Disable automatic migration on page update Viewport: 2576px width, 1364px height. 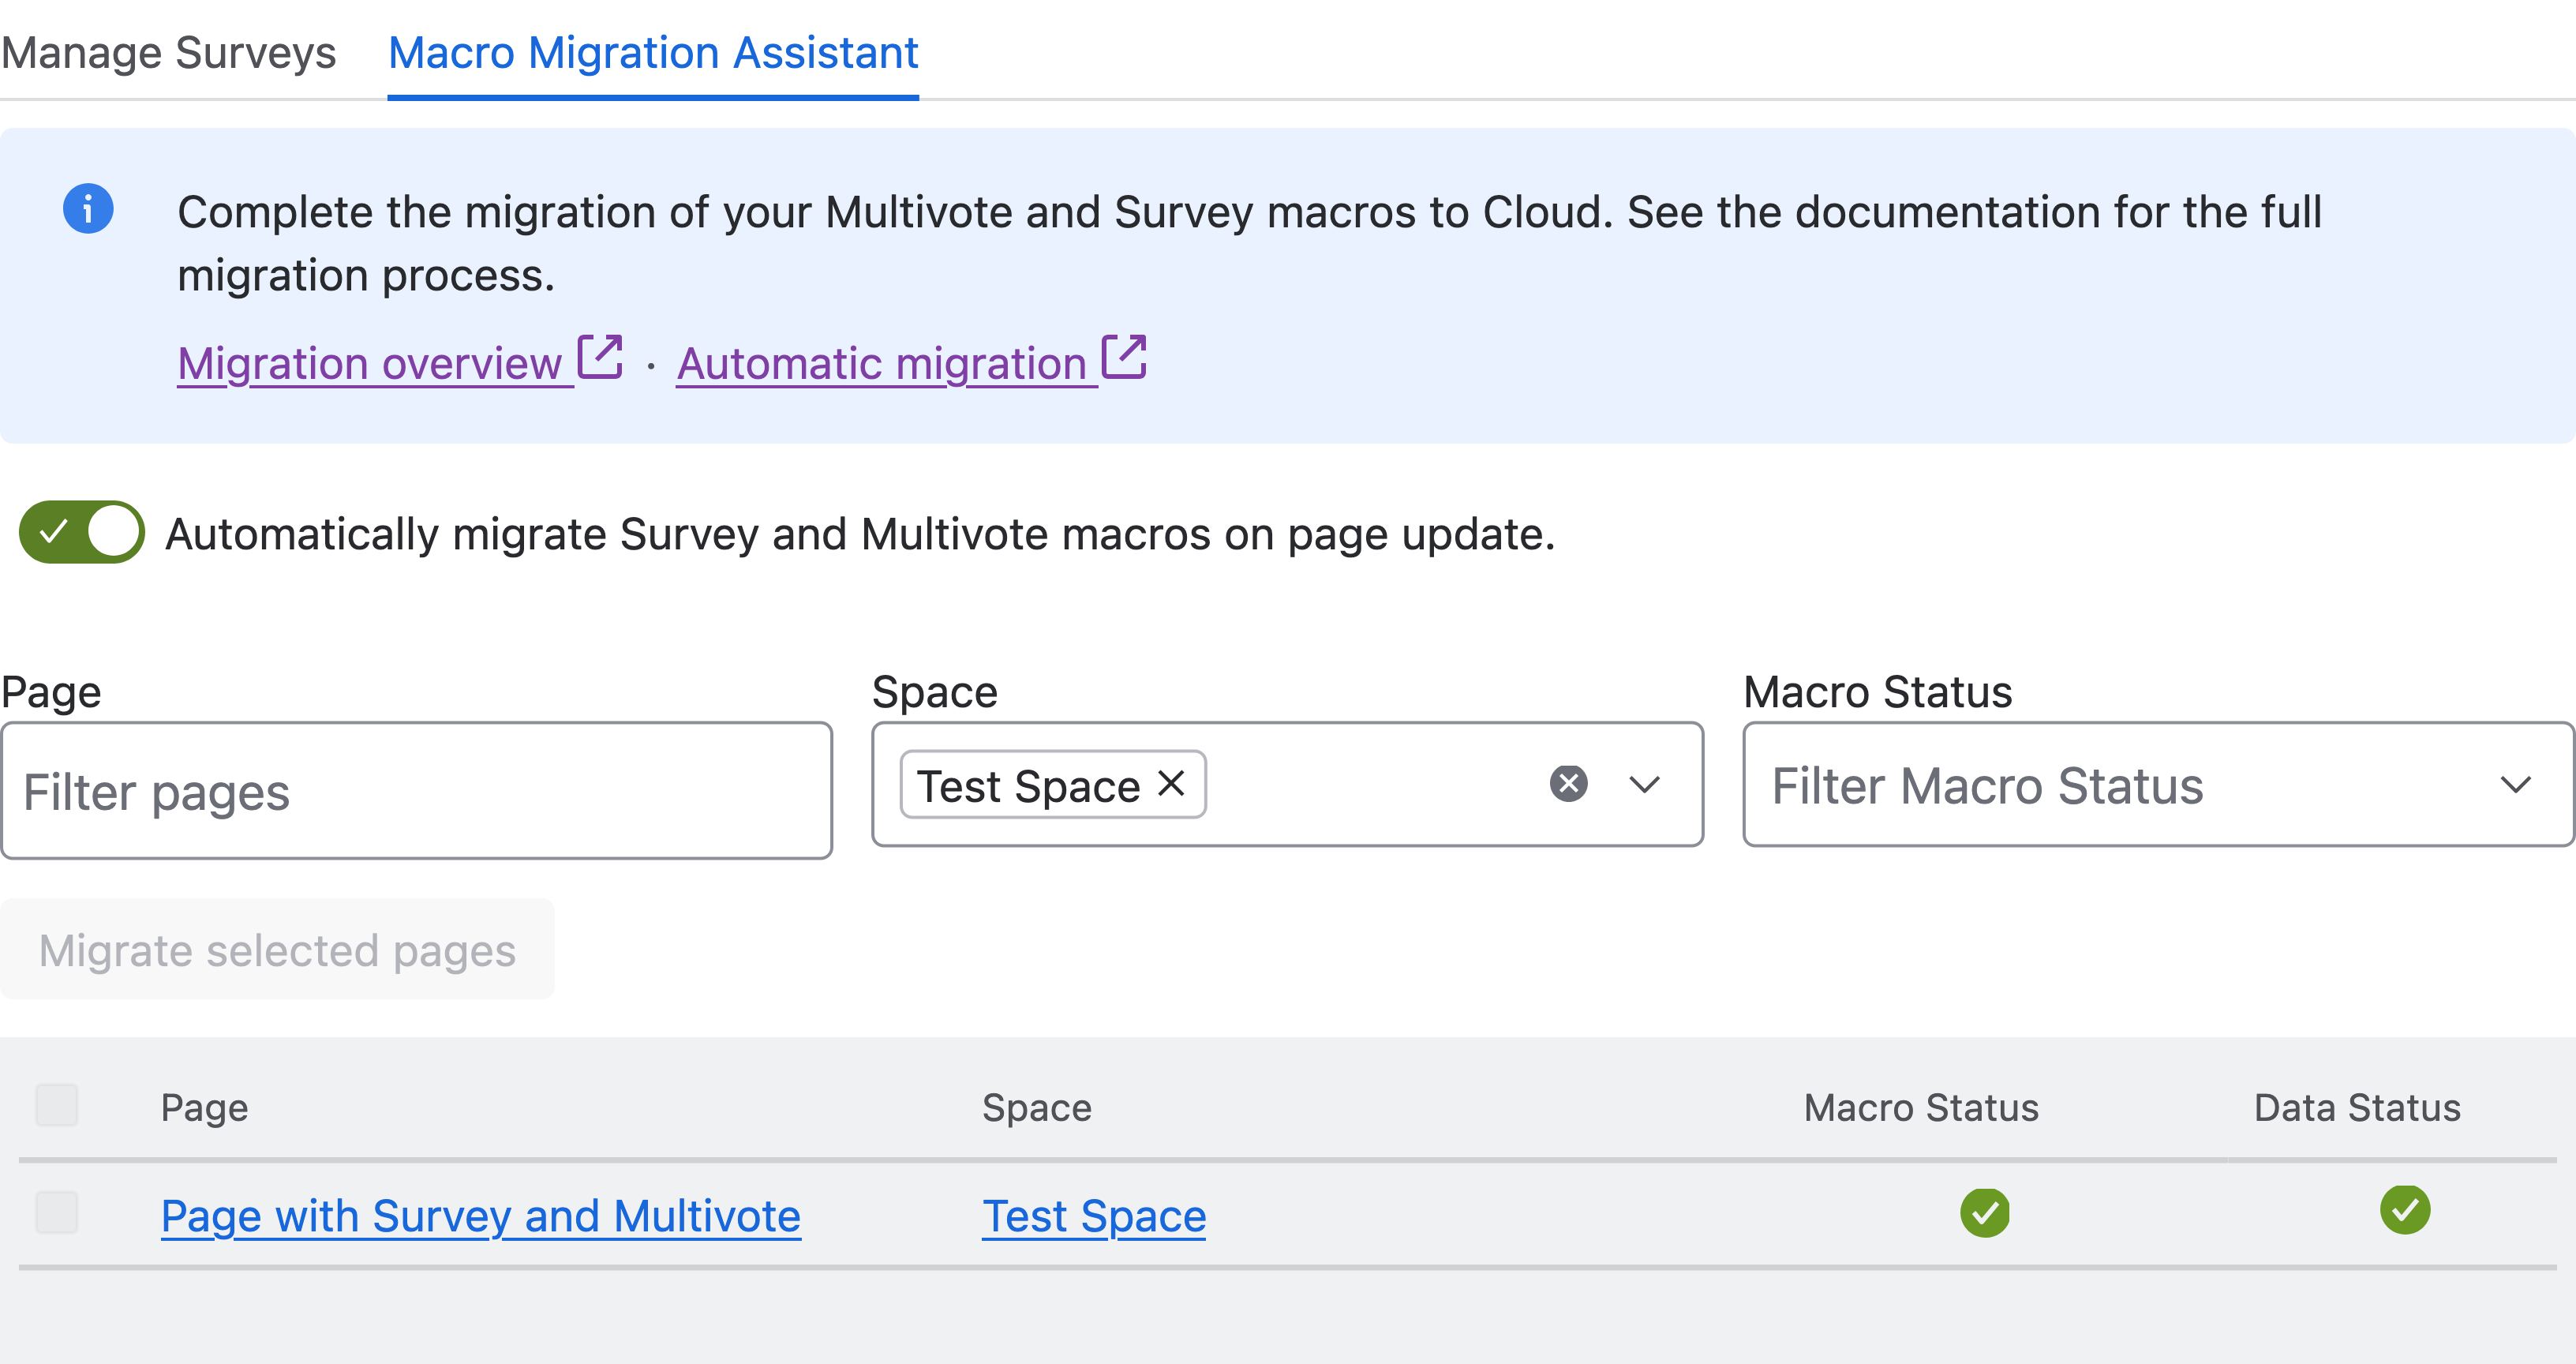pos(82,532)
